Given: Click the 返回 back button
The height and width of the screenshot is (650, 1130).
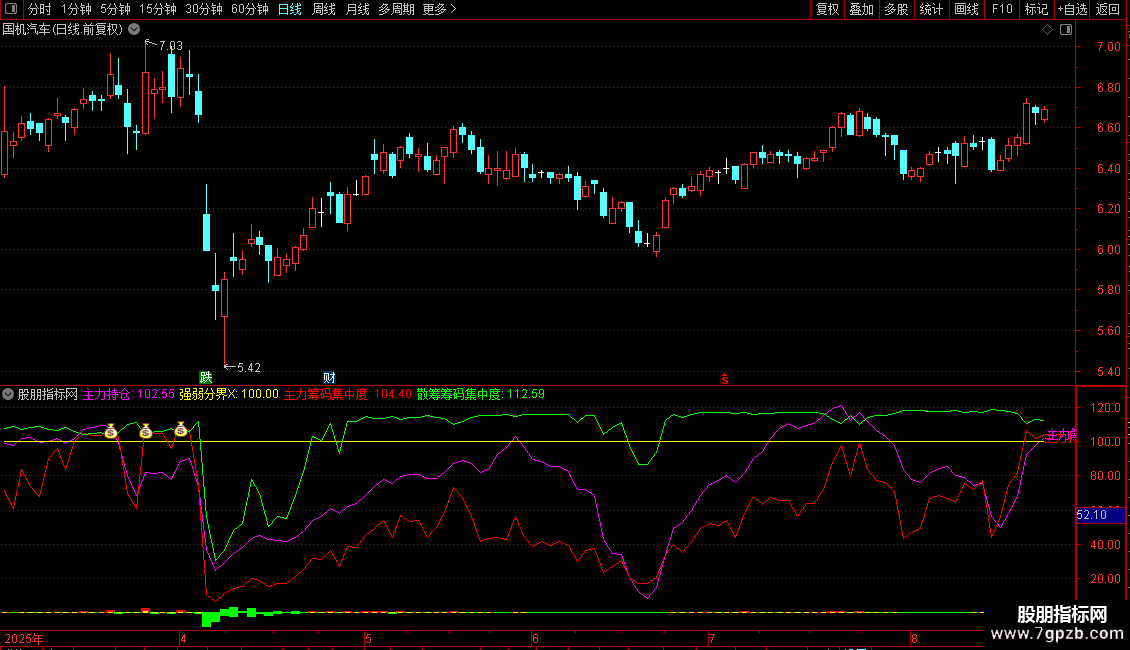Looking at the screenshot, I should tap(1108, 9).
